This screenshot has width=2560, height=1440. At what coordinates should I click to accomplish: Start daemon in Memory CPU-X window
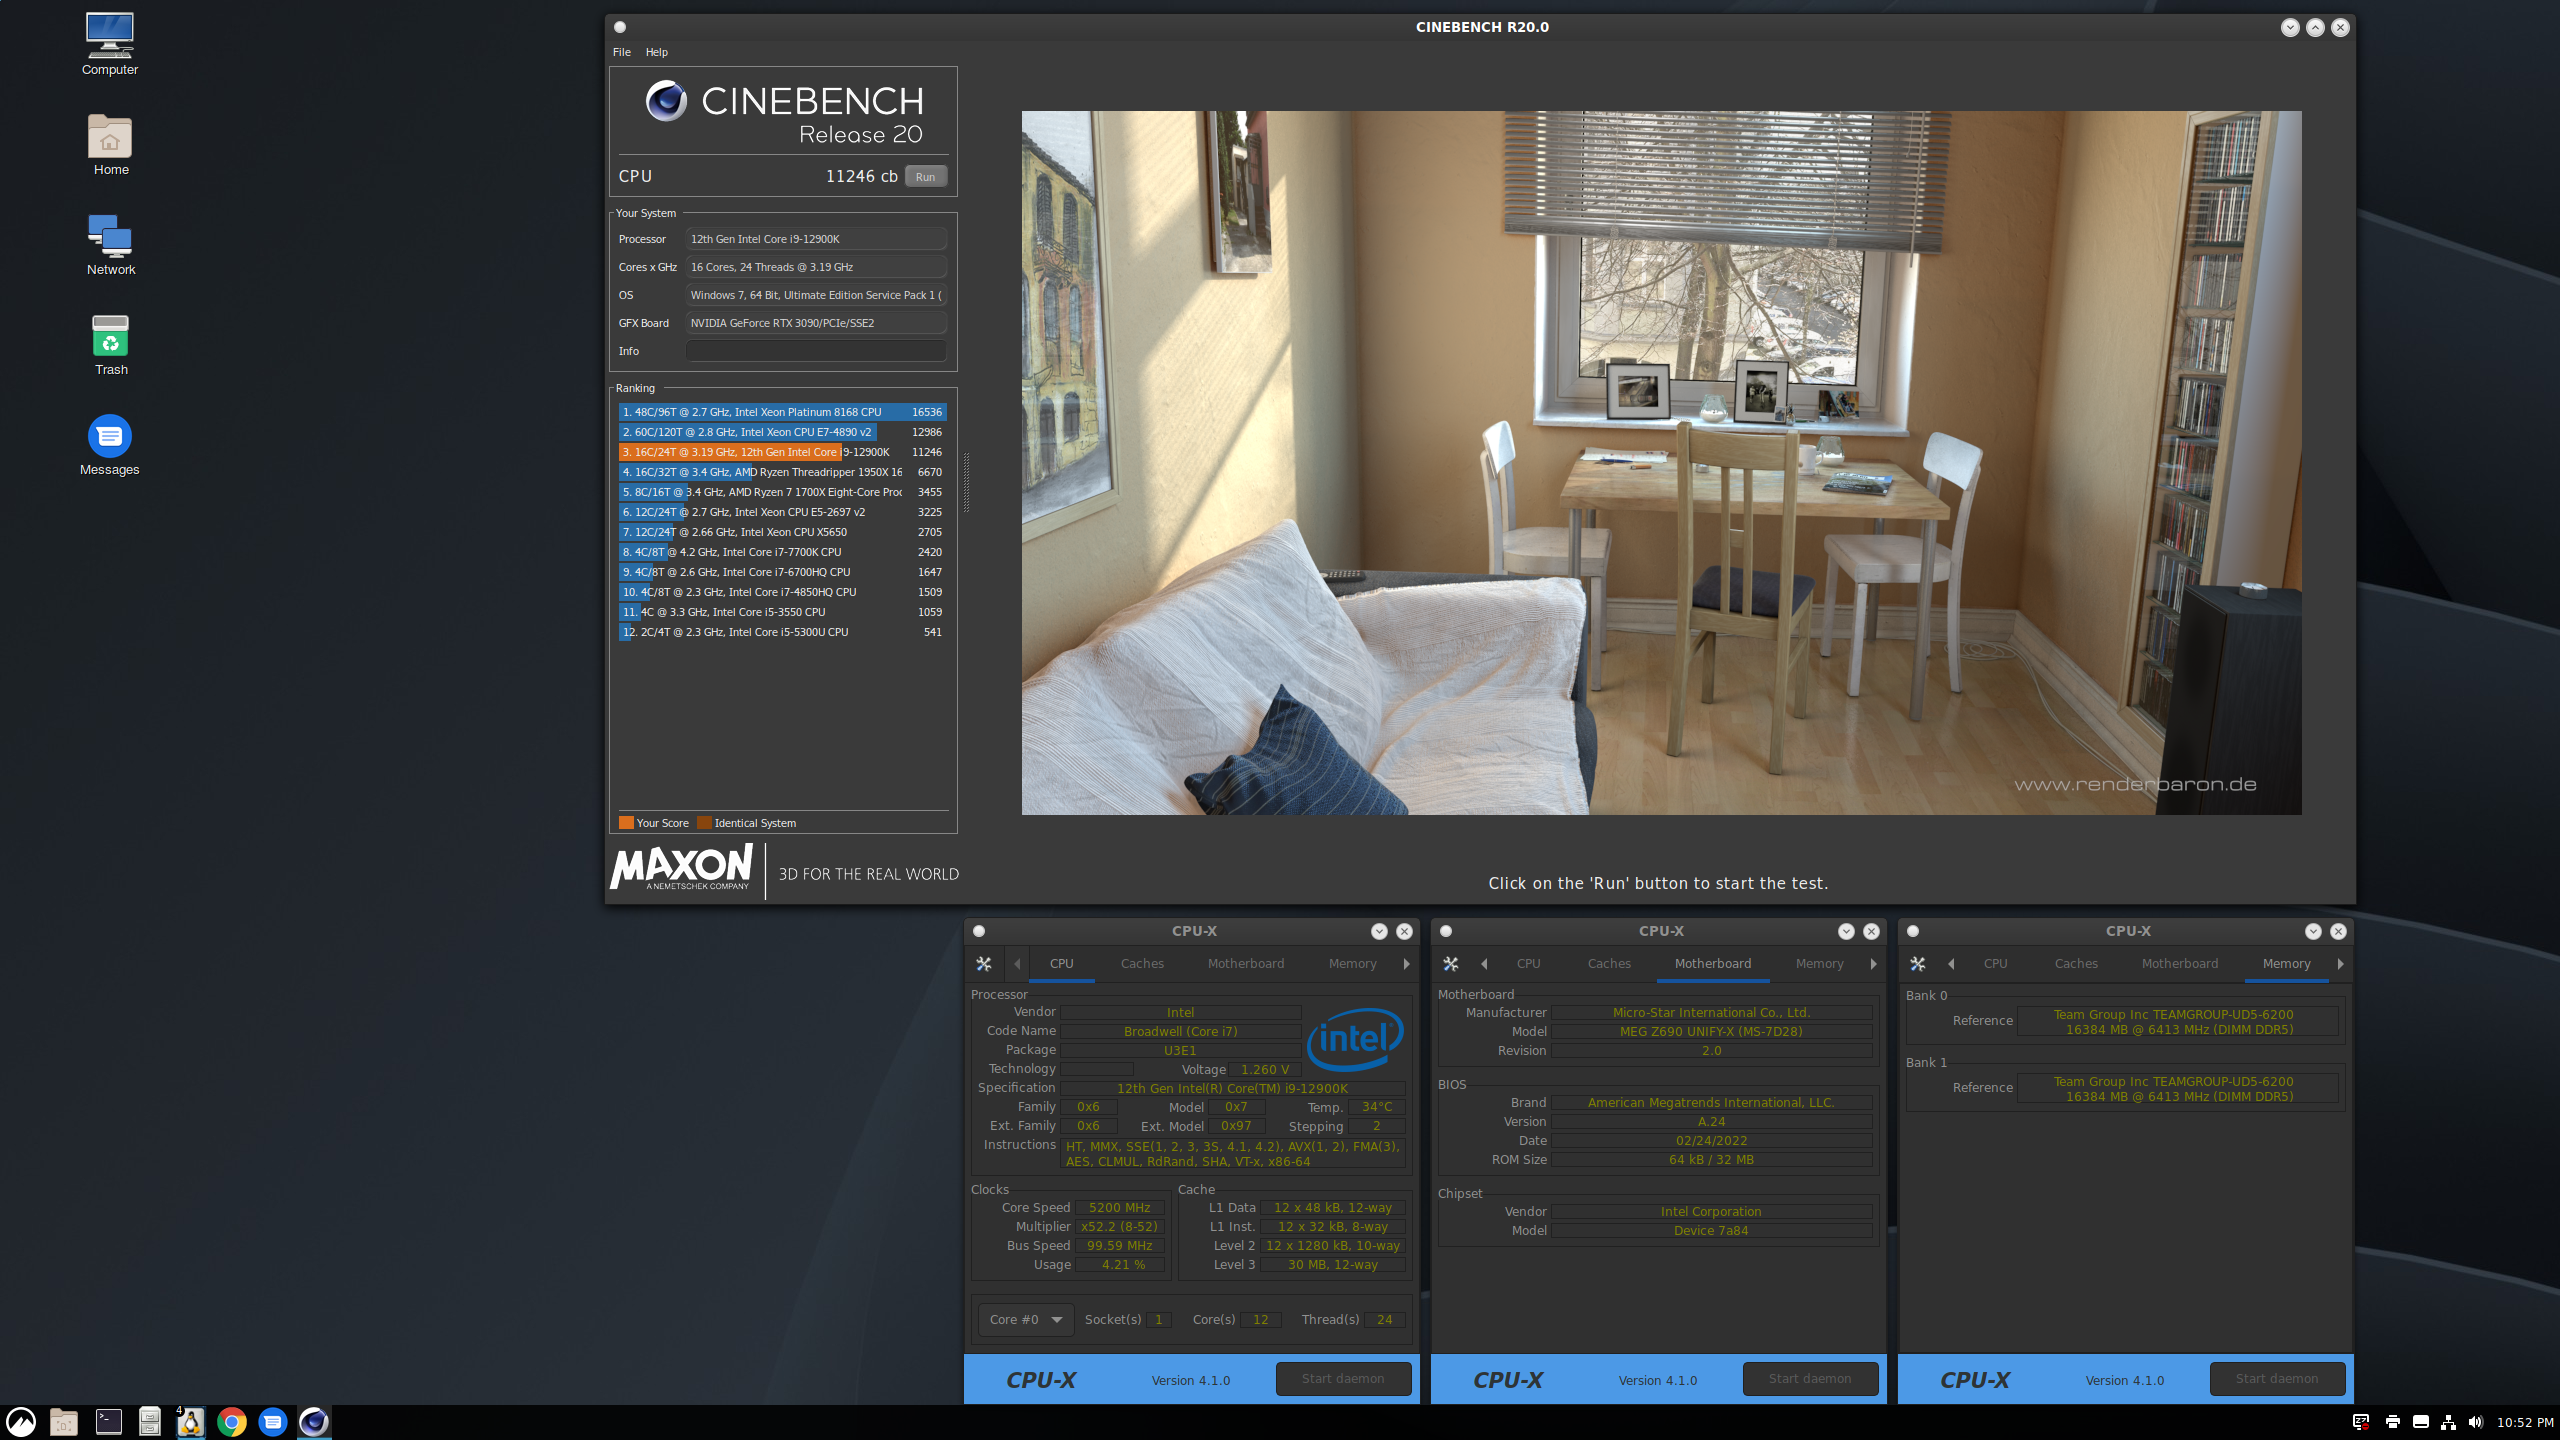pos(2277,1379)
